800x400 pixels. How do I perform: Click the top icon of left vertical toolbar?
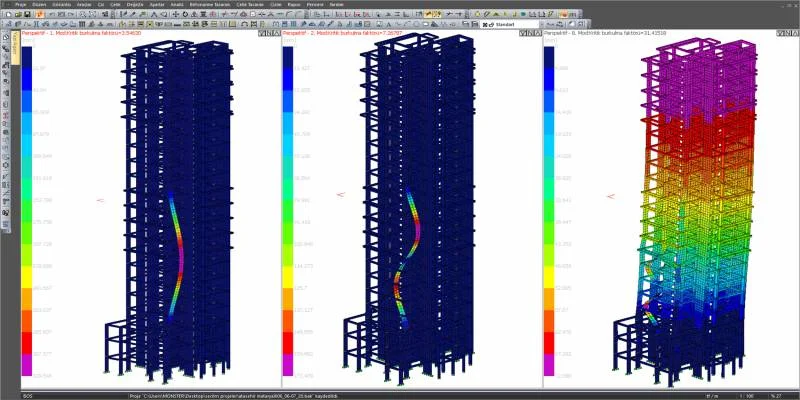click(x=6, y=37)
